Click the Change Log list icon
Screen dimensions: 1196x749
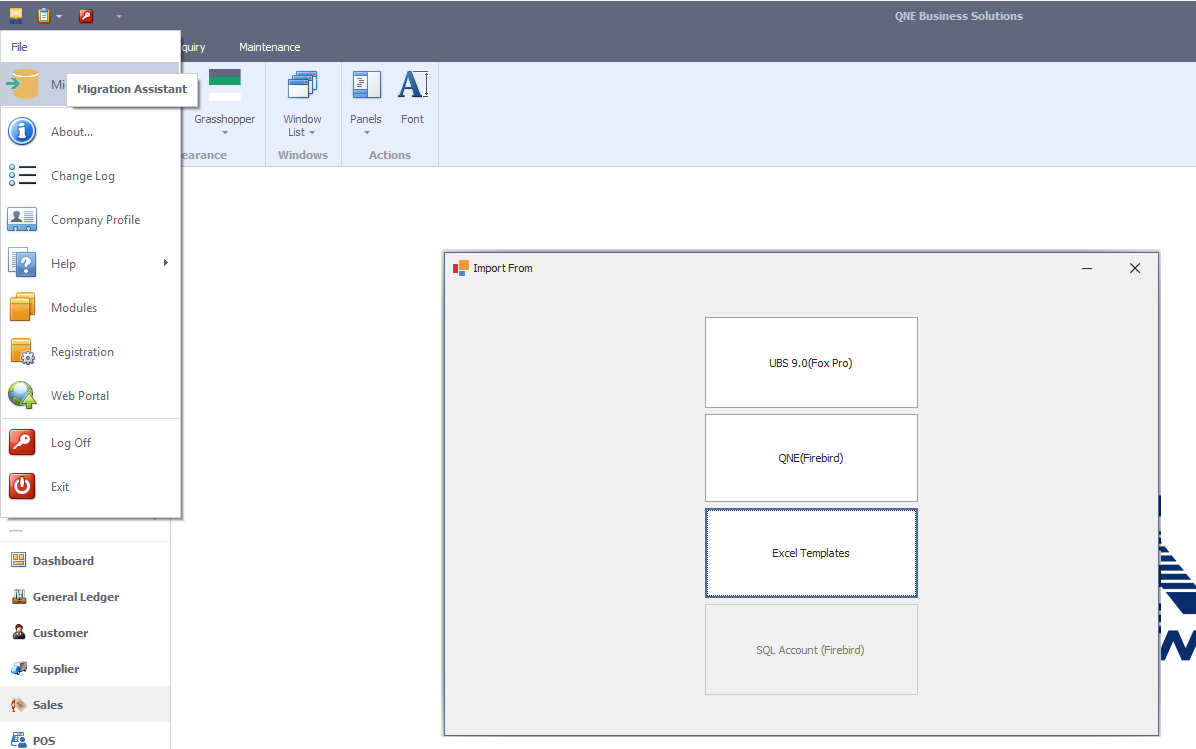(22, 175)
